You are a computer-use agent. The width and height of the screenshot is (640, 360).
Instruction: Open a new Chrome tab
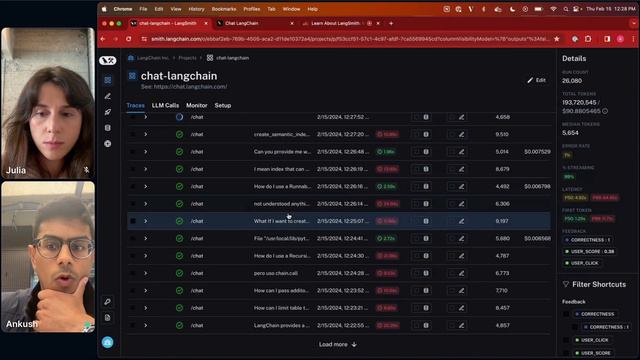[391, 23]
